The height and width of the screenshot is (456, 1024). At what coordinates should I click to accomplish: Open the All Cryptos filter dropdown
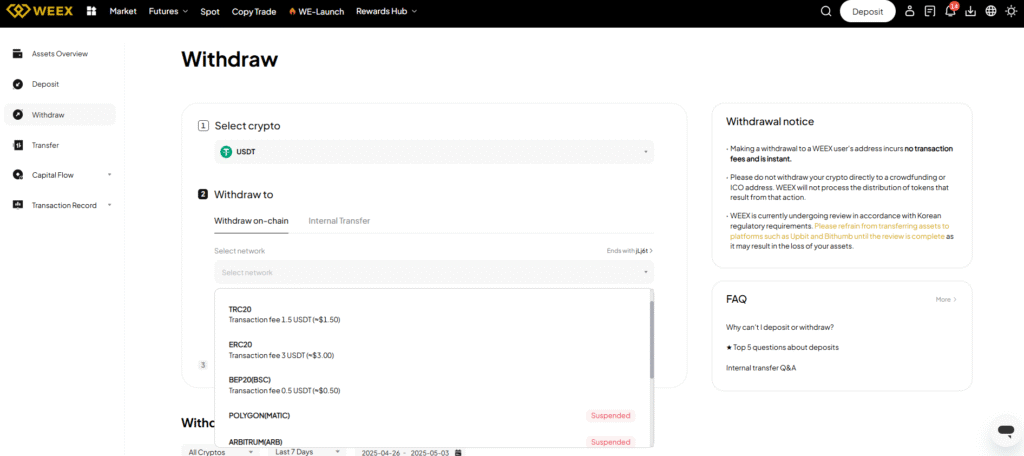(220, 451)
